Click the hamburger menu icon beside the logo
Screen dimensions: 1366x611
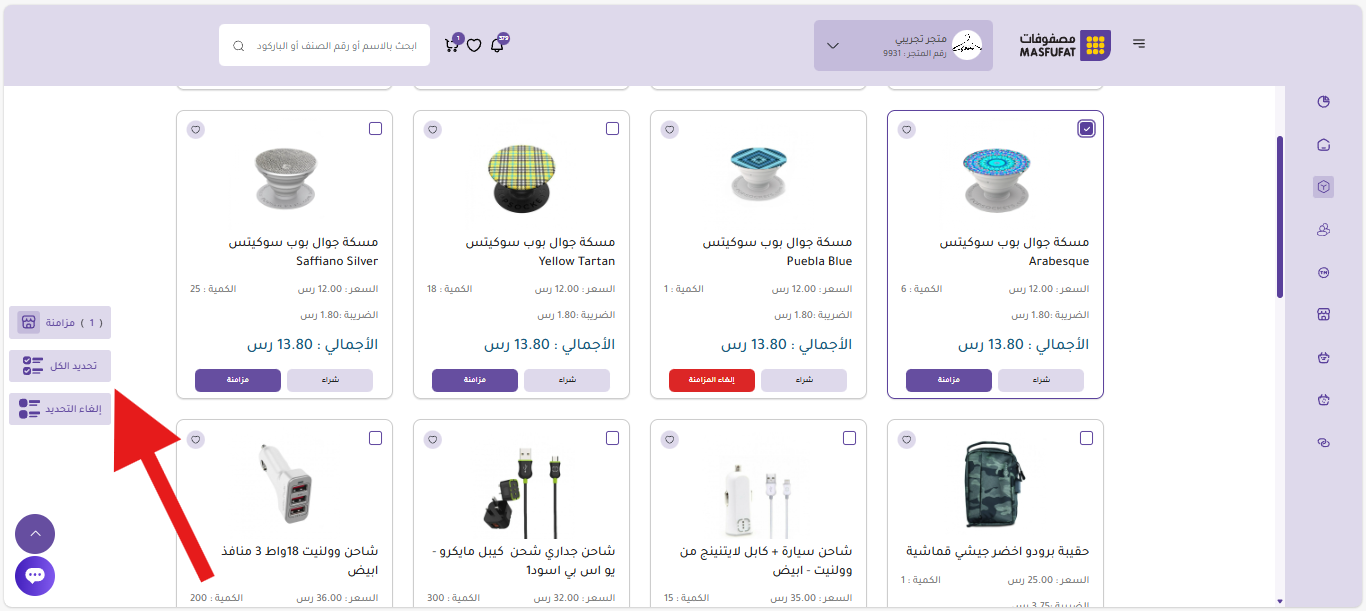(1139, 44)
